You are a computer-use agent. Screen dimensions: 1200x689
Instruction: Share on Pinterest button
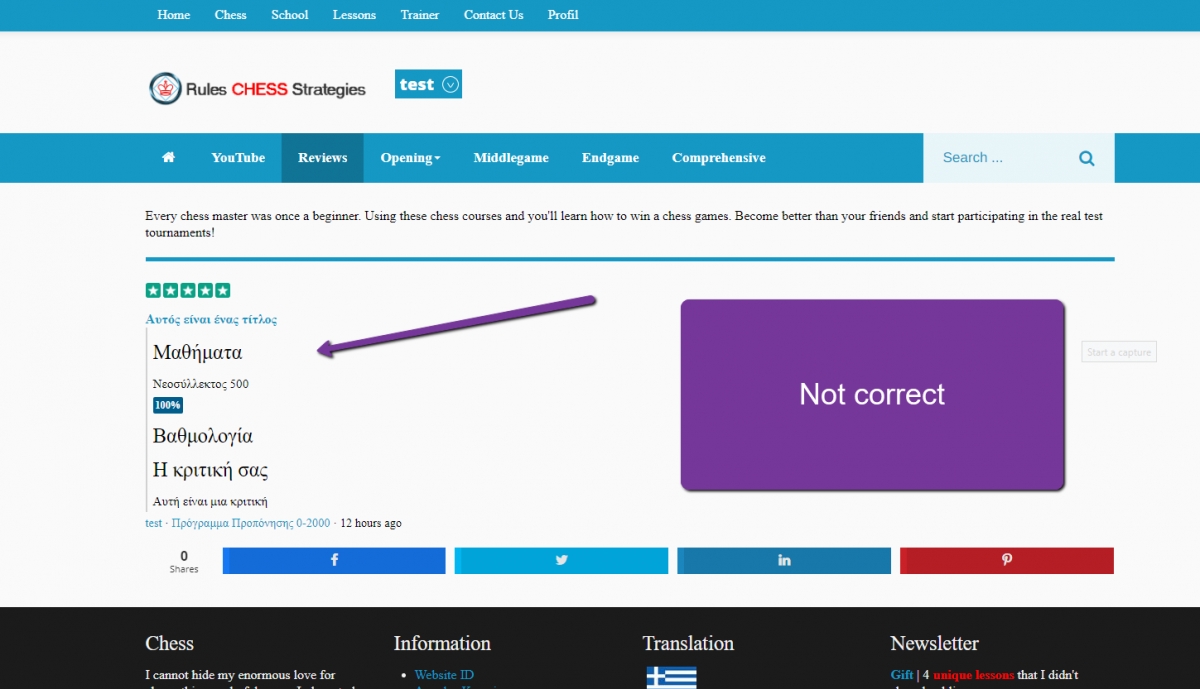click(1006, 560)
